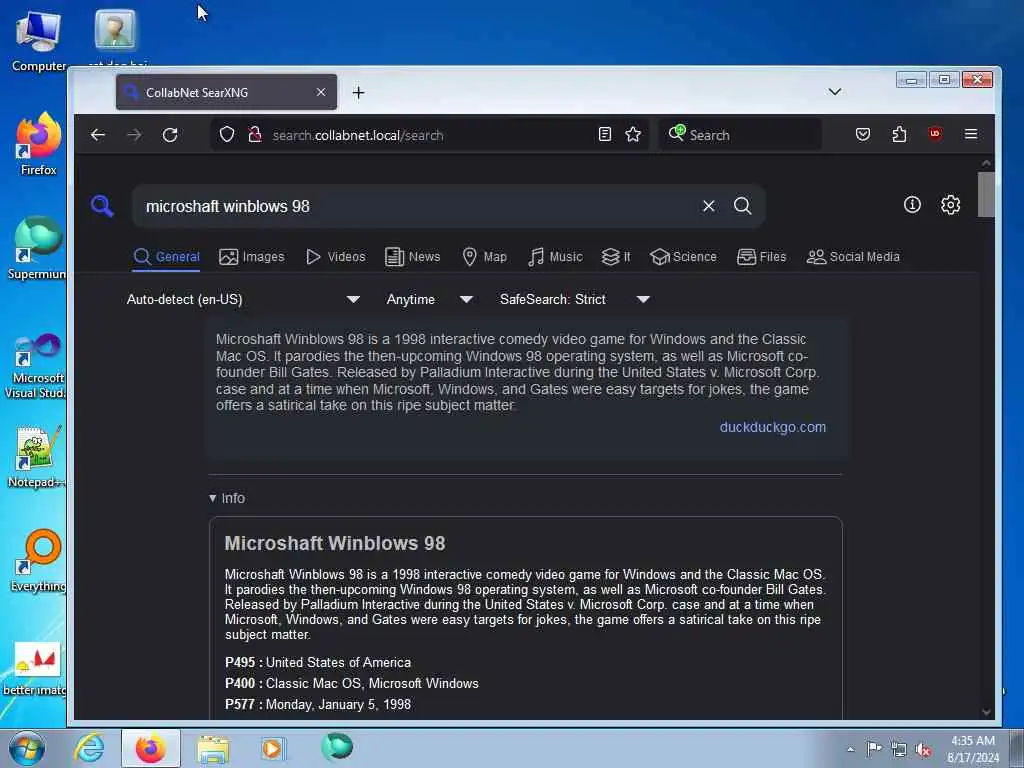Image resolution: width=1024 pixels, height=768 pixels.
Task: Open the Firefox desktop shortcut
Action: coord(39,144)
